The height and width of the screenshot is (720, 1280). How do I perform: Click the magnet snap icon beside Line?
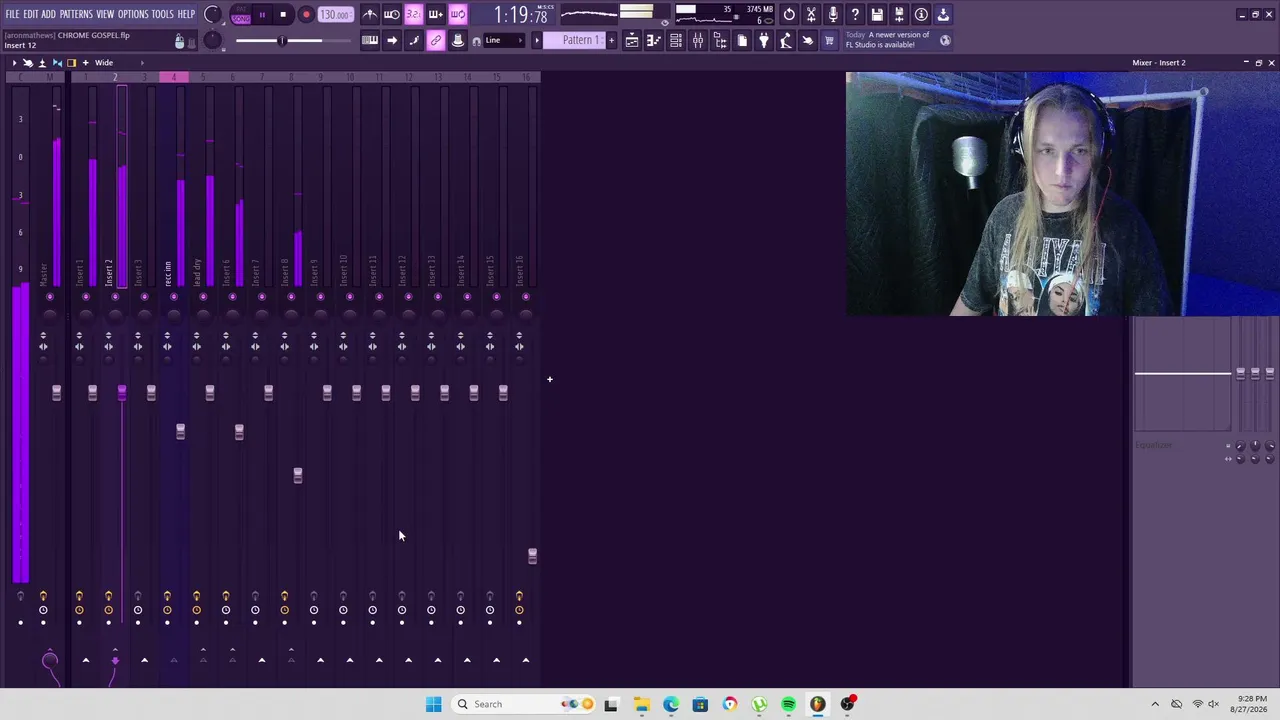476,41
